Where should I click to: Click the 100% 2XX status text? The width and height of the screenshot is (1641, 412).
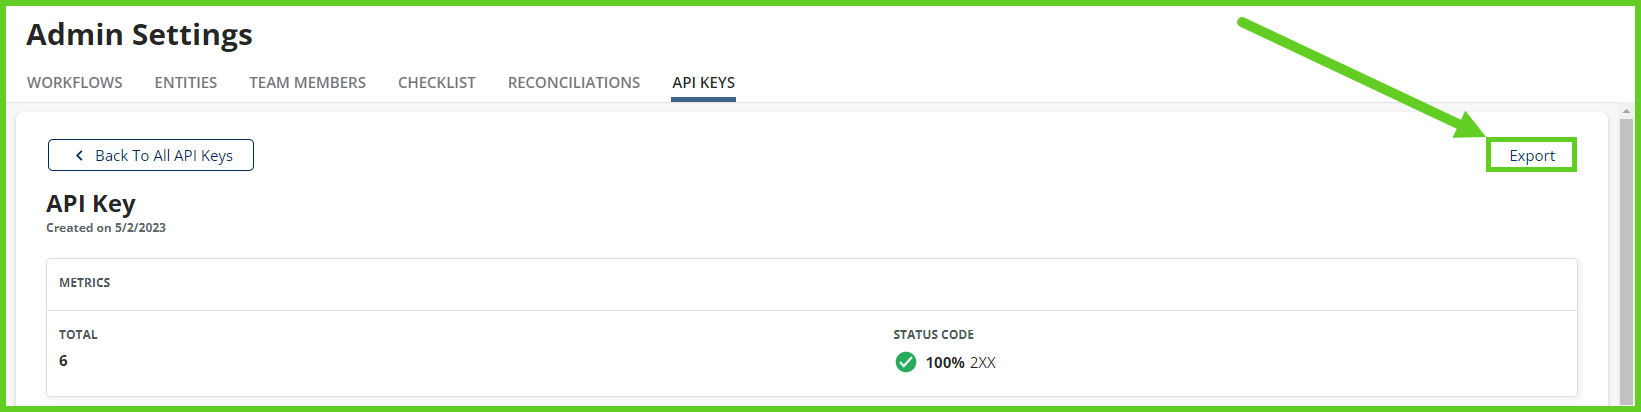coord(961,363)
